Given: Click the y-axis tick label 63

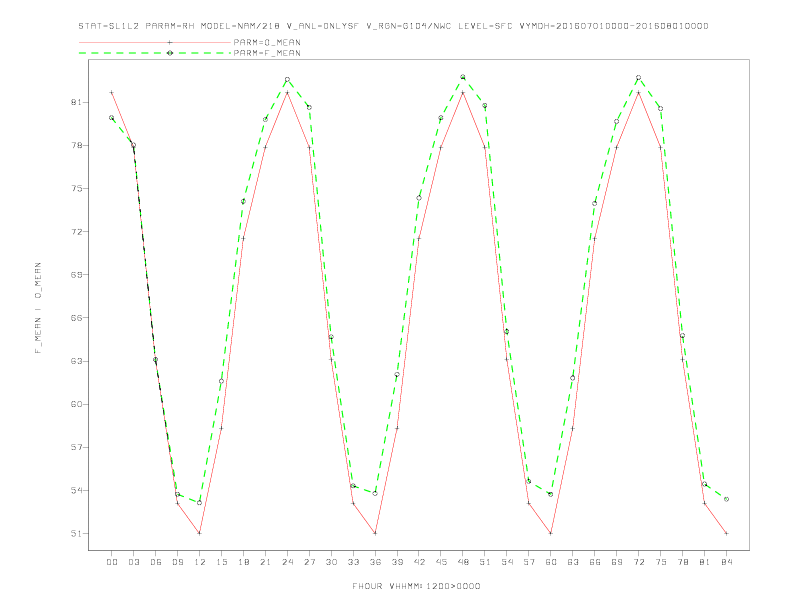Looking at the screenshot, I should (76, 361).
